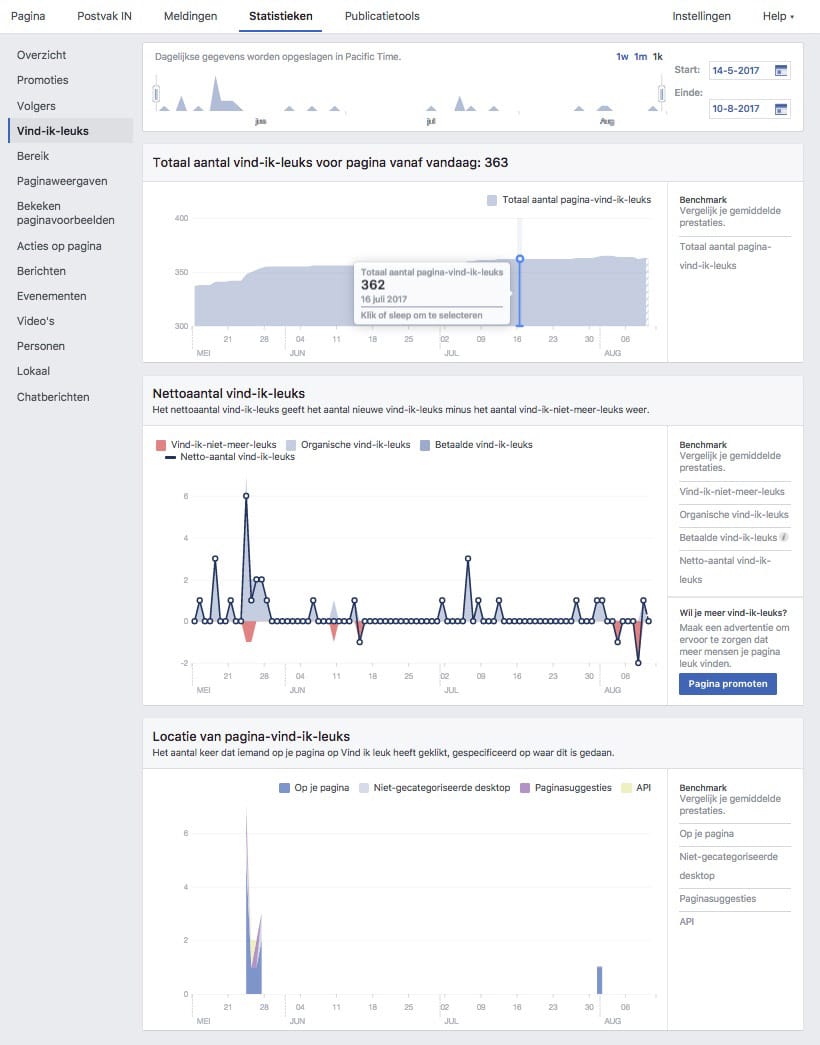Toggle Organische vind-ik-leuks legend swatch
This screenshot has height=1045, width=820.
[x=291, y=445]
